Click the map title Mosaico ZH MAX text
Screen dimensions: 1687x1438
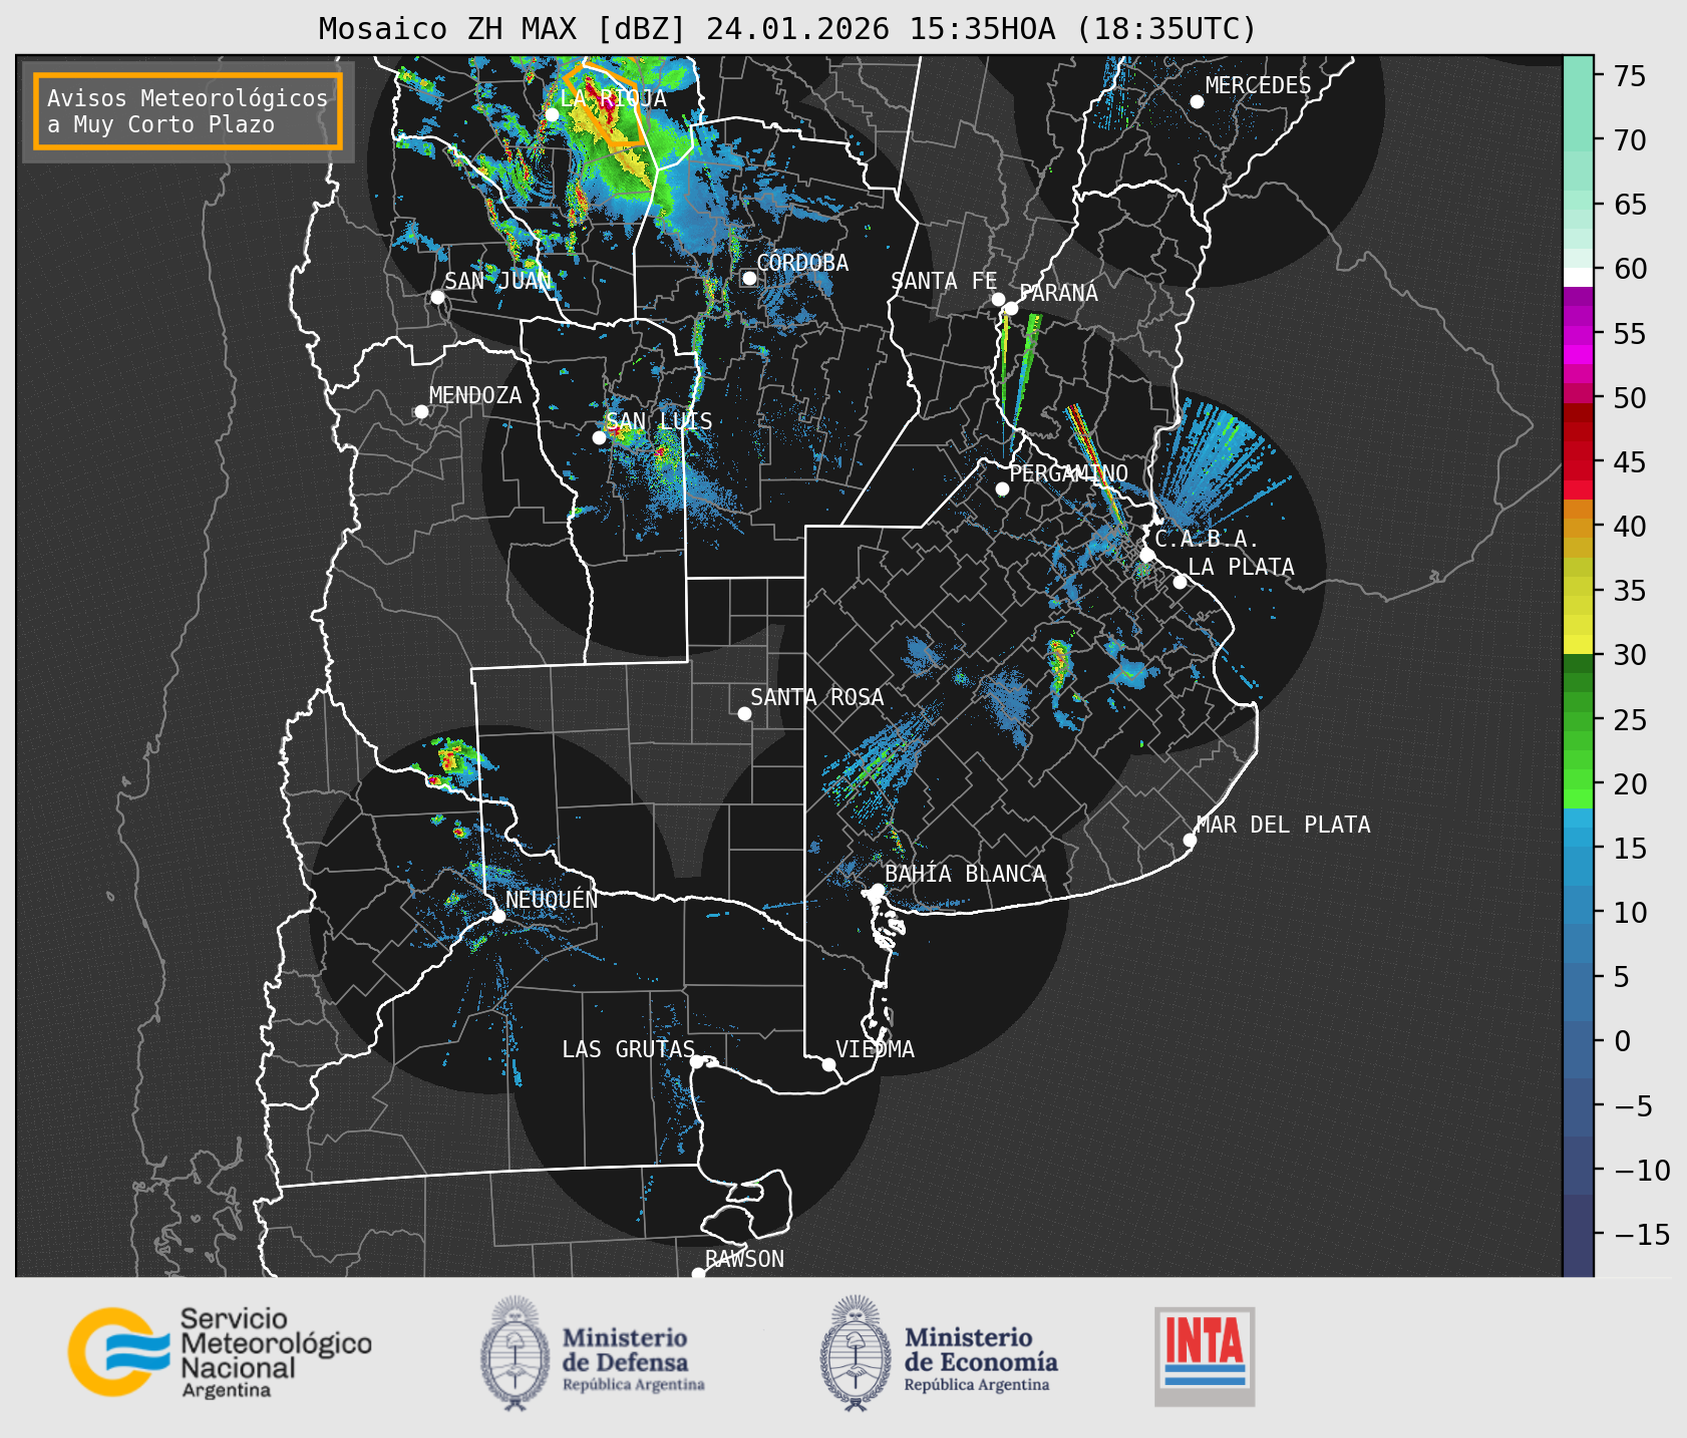click(450, 29)
